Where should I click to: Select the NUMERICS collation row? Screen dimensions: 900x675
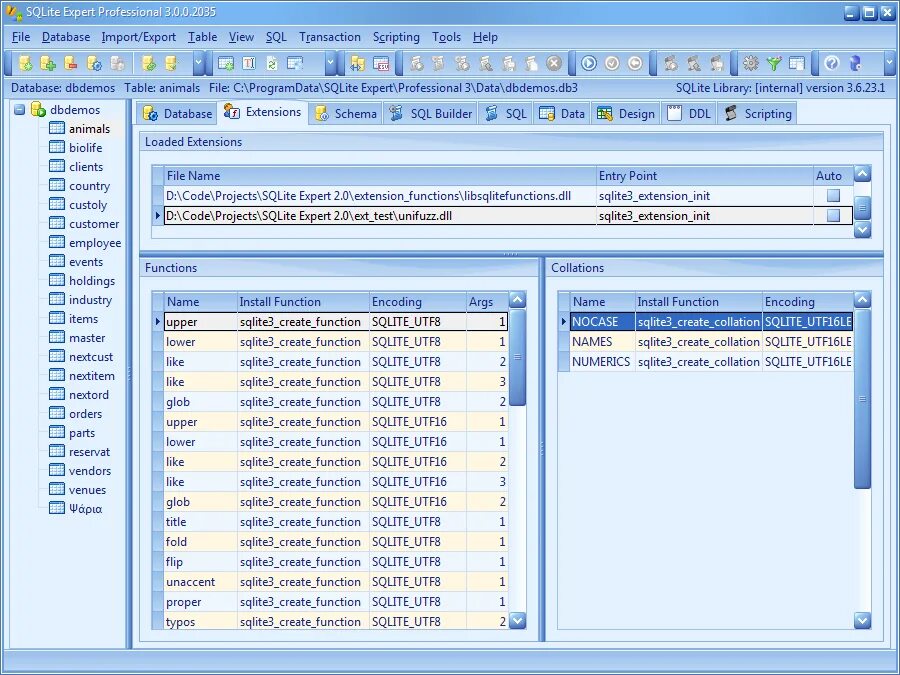[x=711, y=362]
